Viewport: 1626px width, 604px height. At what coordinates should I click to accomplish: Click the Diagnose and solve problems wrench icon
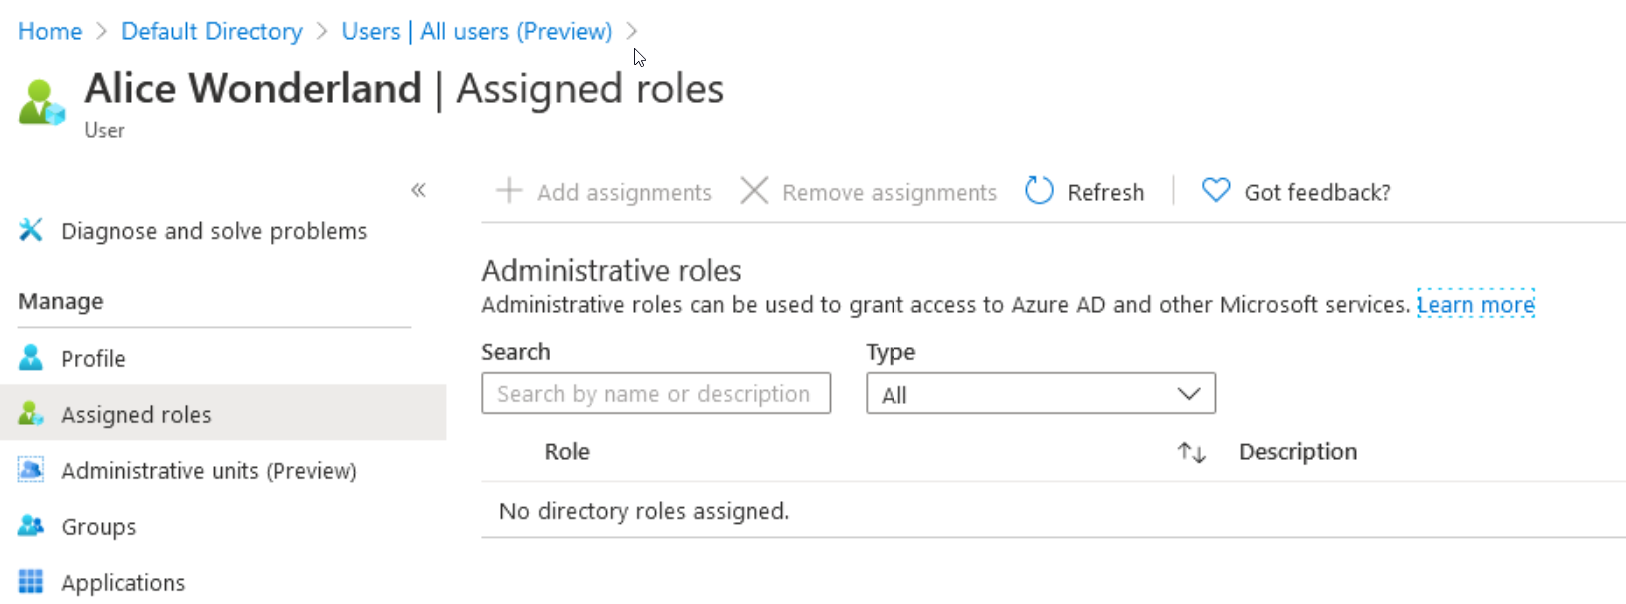[31, 230]
